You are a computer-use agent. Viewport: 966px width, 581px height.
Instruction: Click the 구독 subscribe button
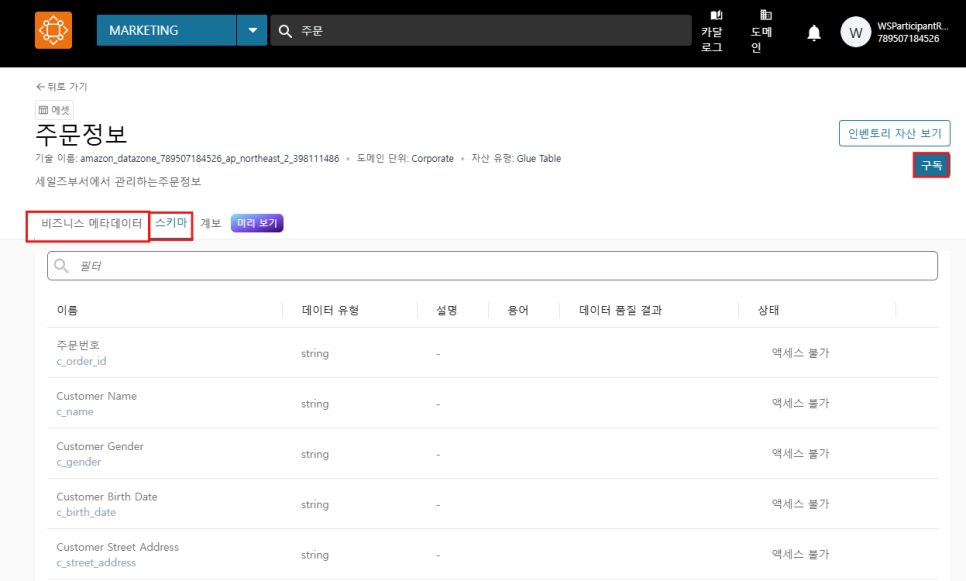point(931,165)
